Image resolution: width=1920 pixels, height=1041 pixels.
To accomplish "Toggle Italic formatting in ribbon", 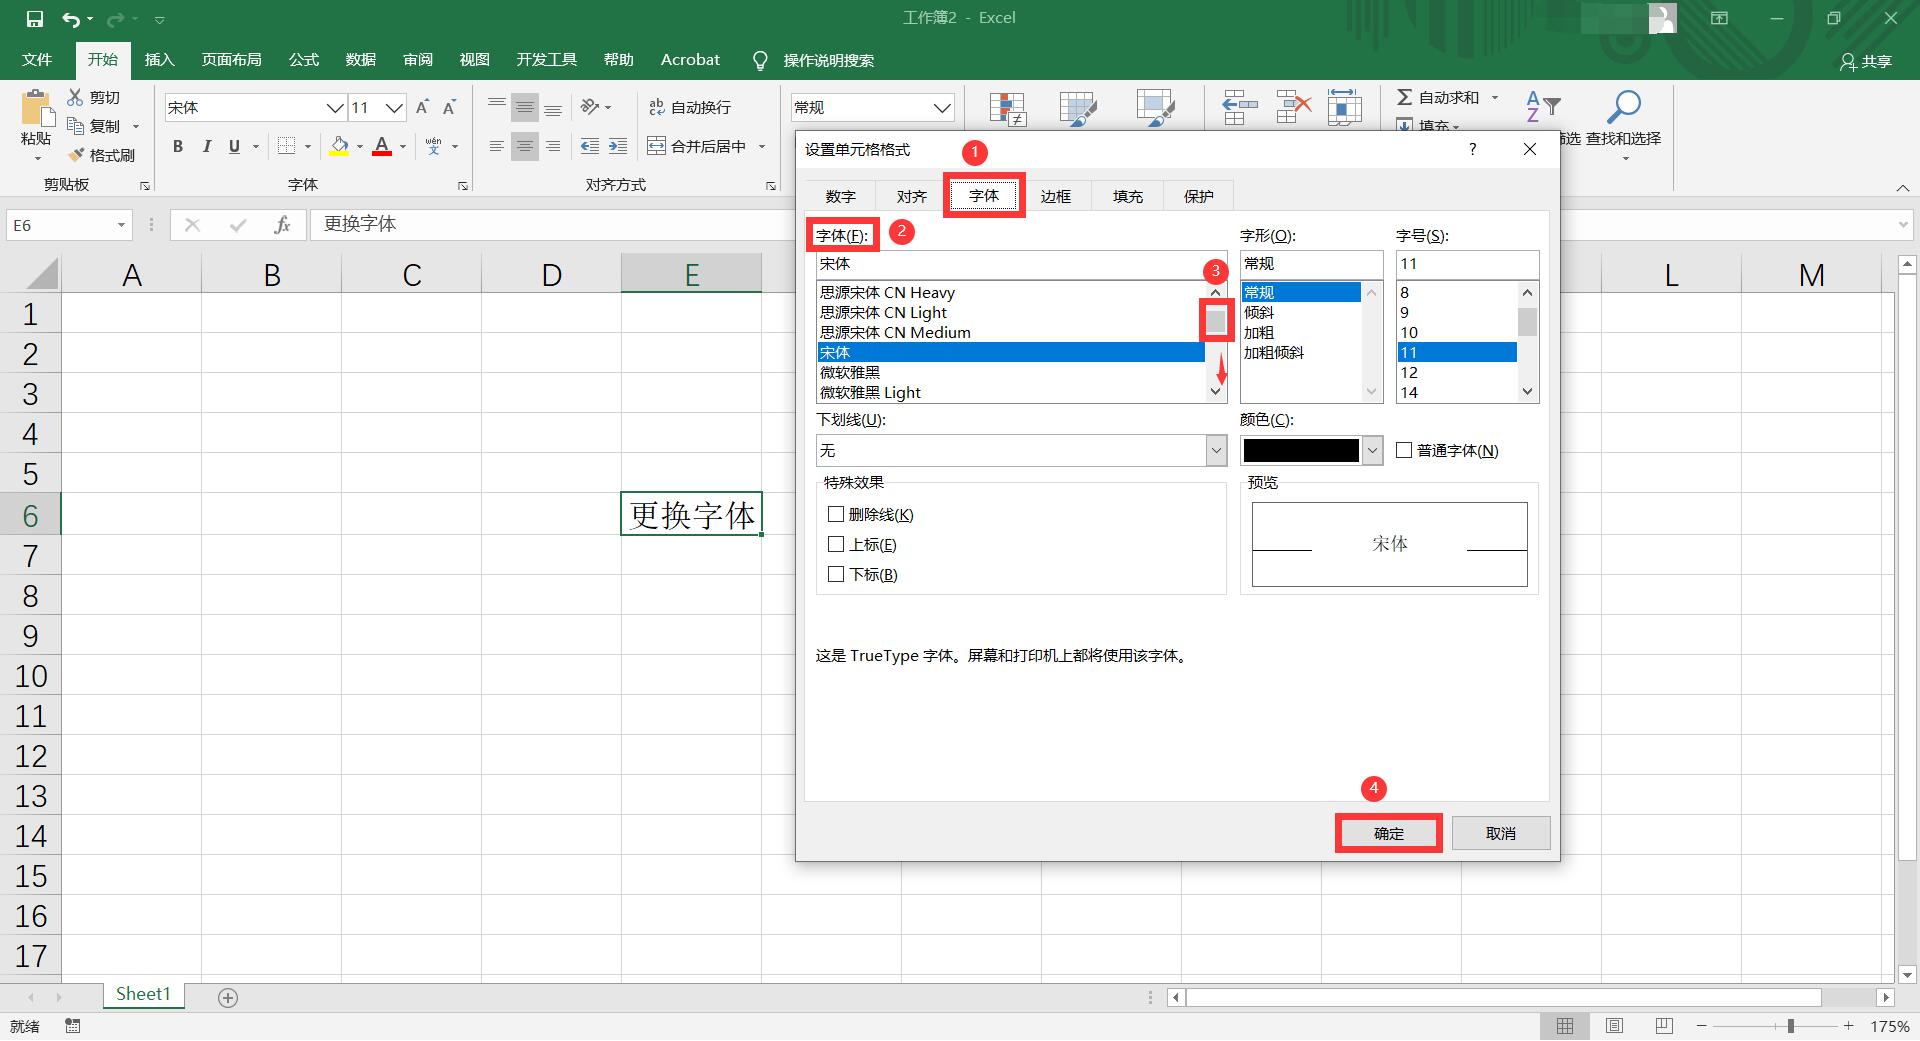I will tap(206, 147).
